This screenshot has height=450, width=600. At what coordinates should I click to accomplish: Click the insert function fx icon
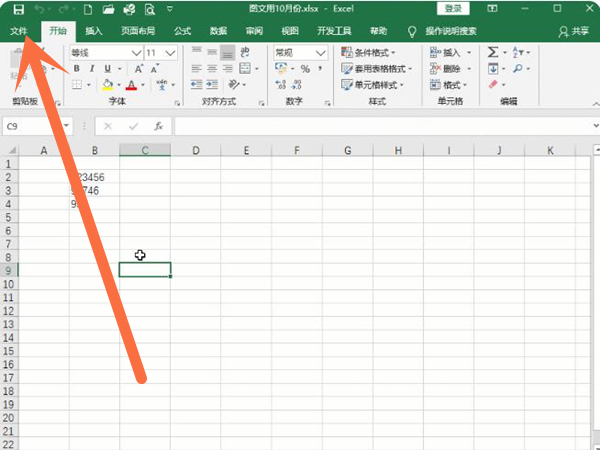(158, 126)
